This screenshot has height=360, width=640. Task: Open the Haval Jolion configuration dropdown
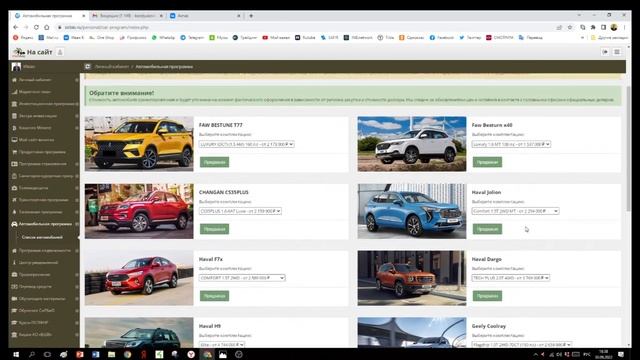(x=515, y=211)
